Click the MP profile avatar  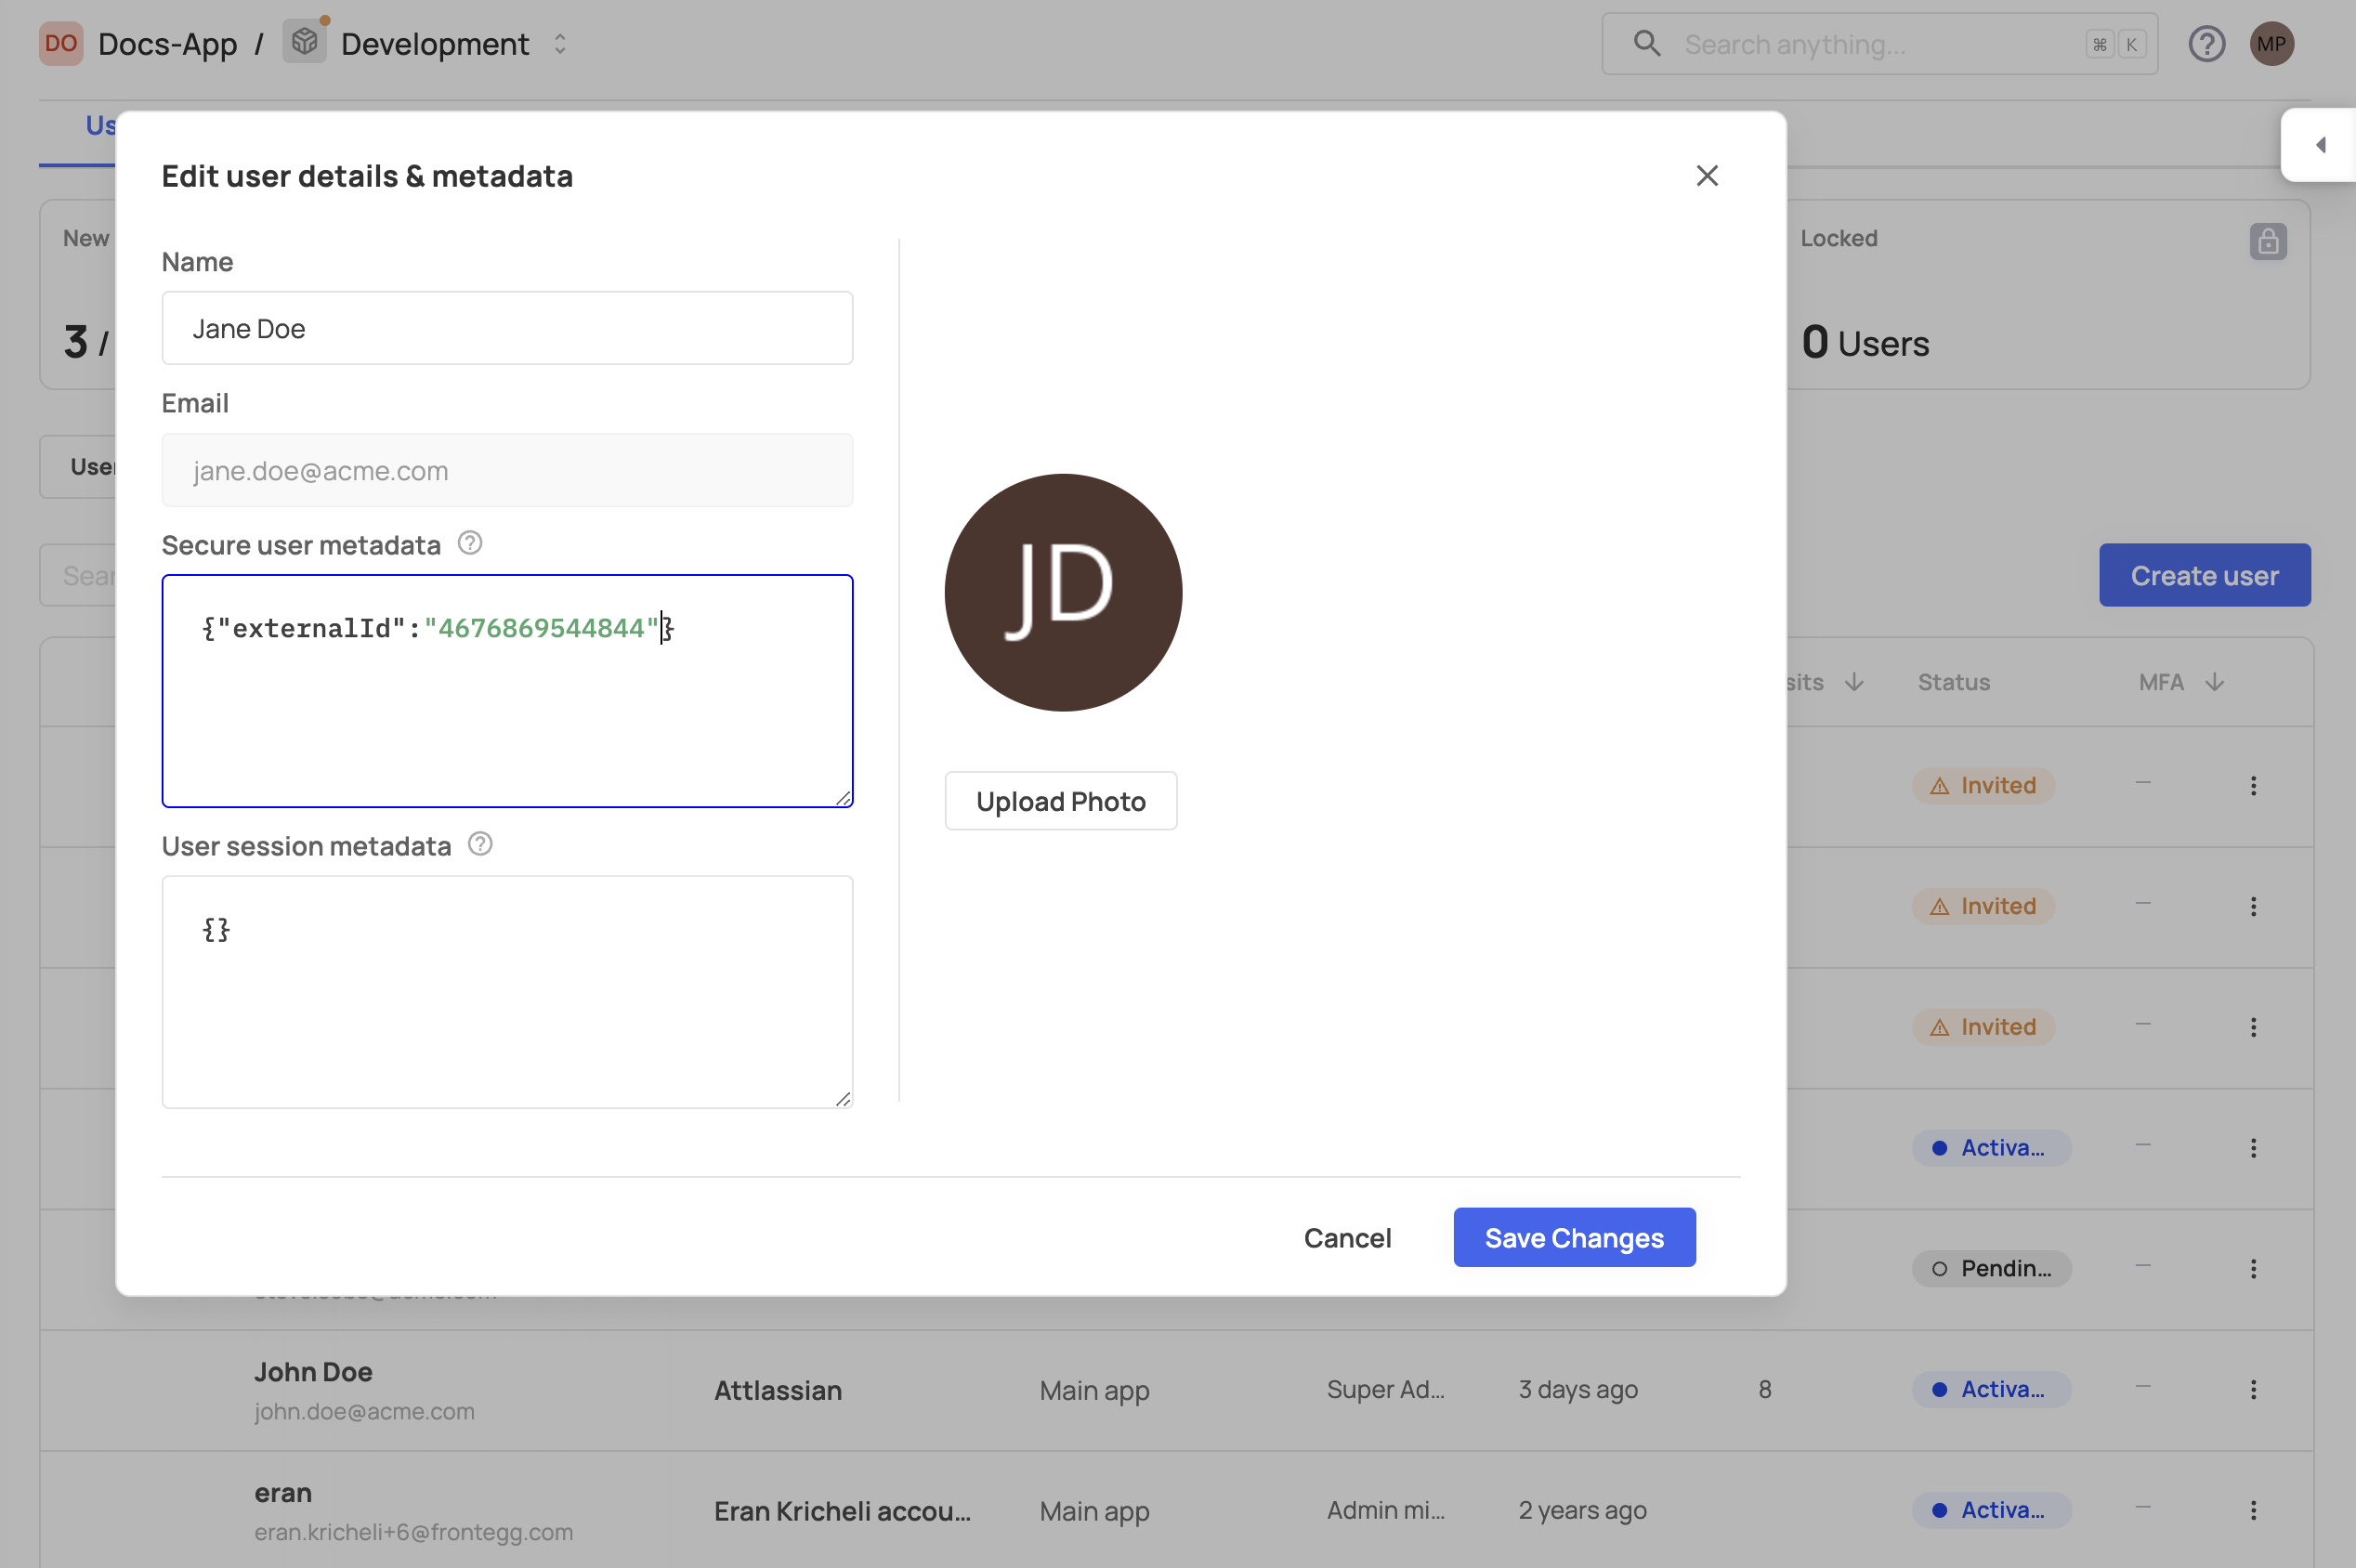(x=2271, y=44)
